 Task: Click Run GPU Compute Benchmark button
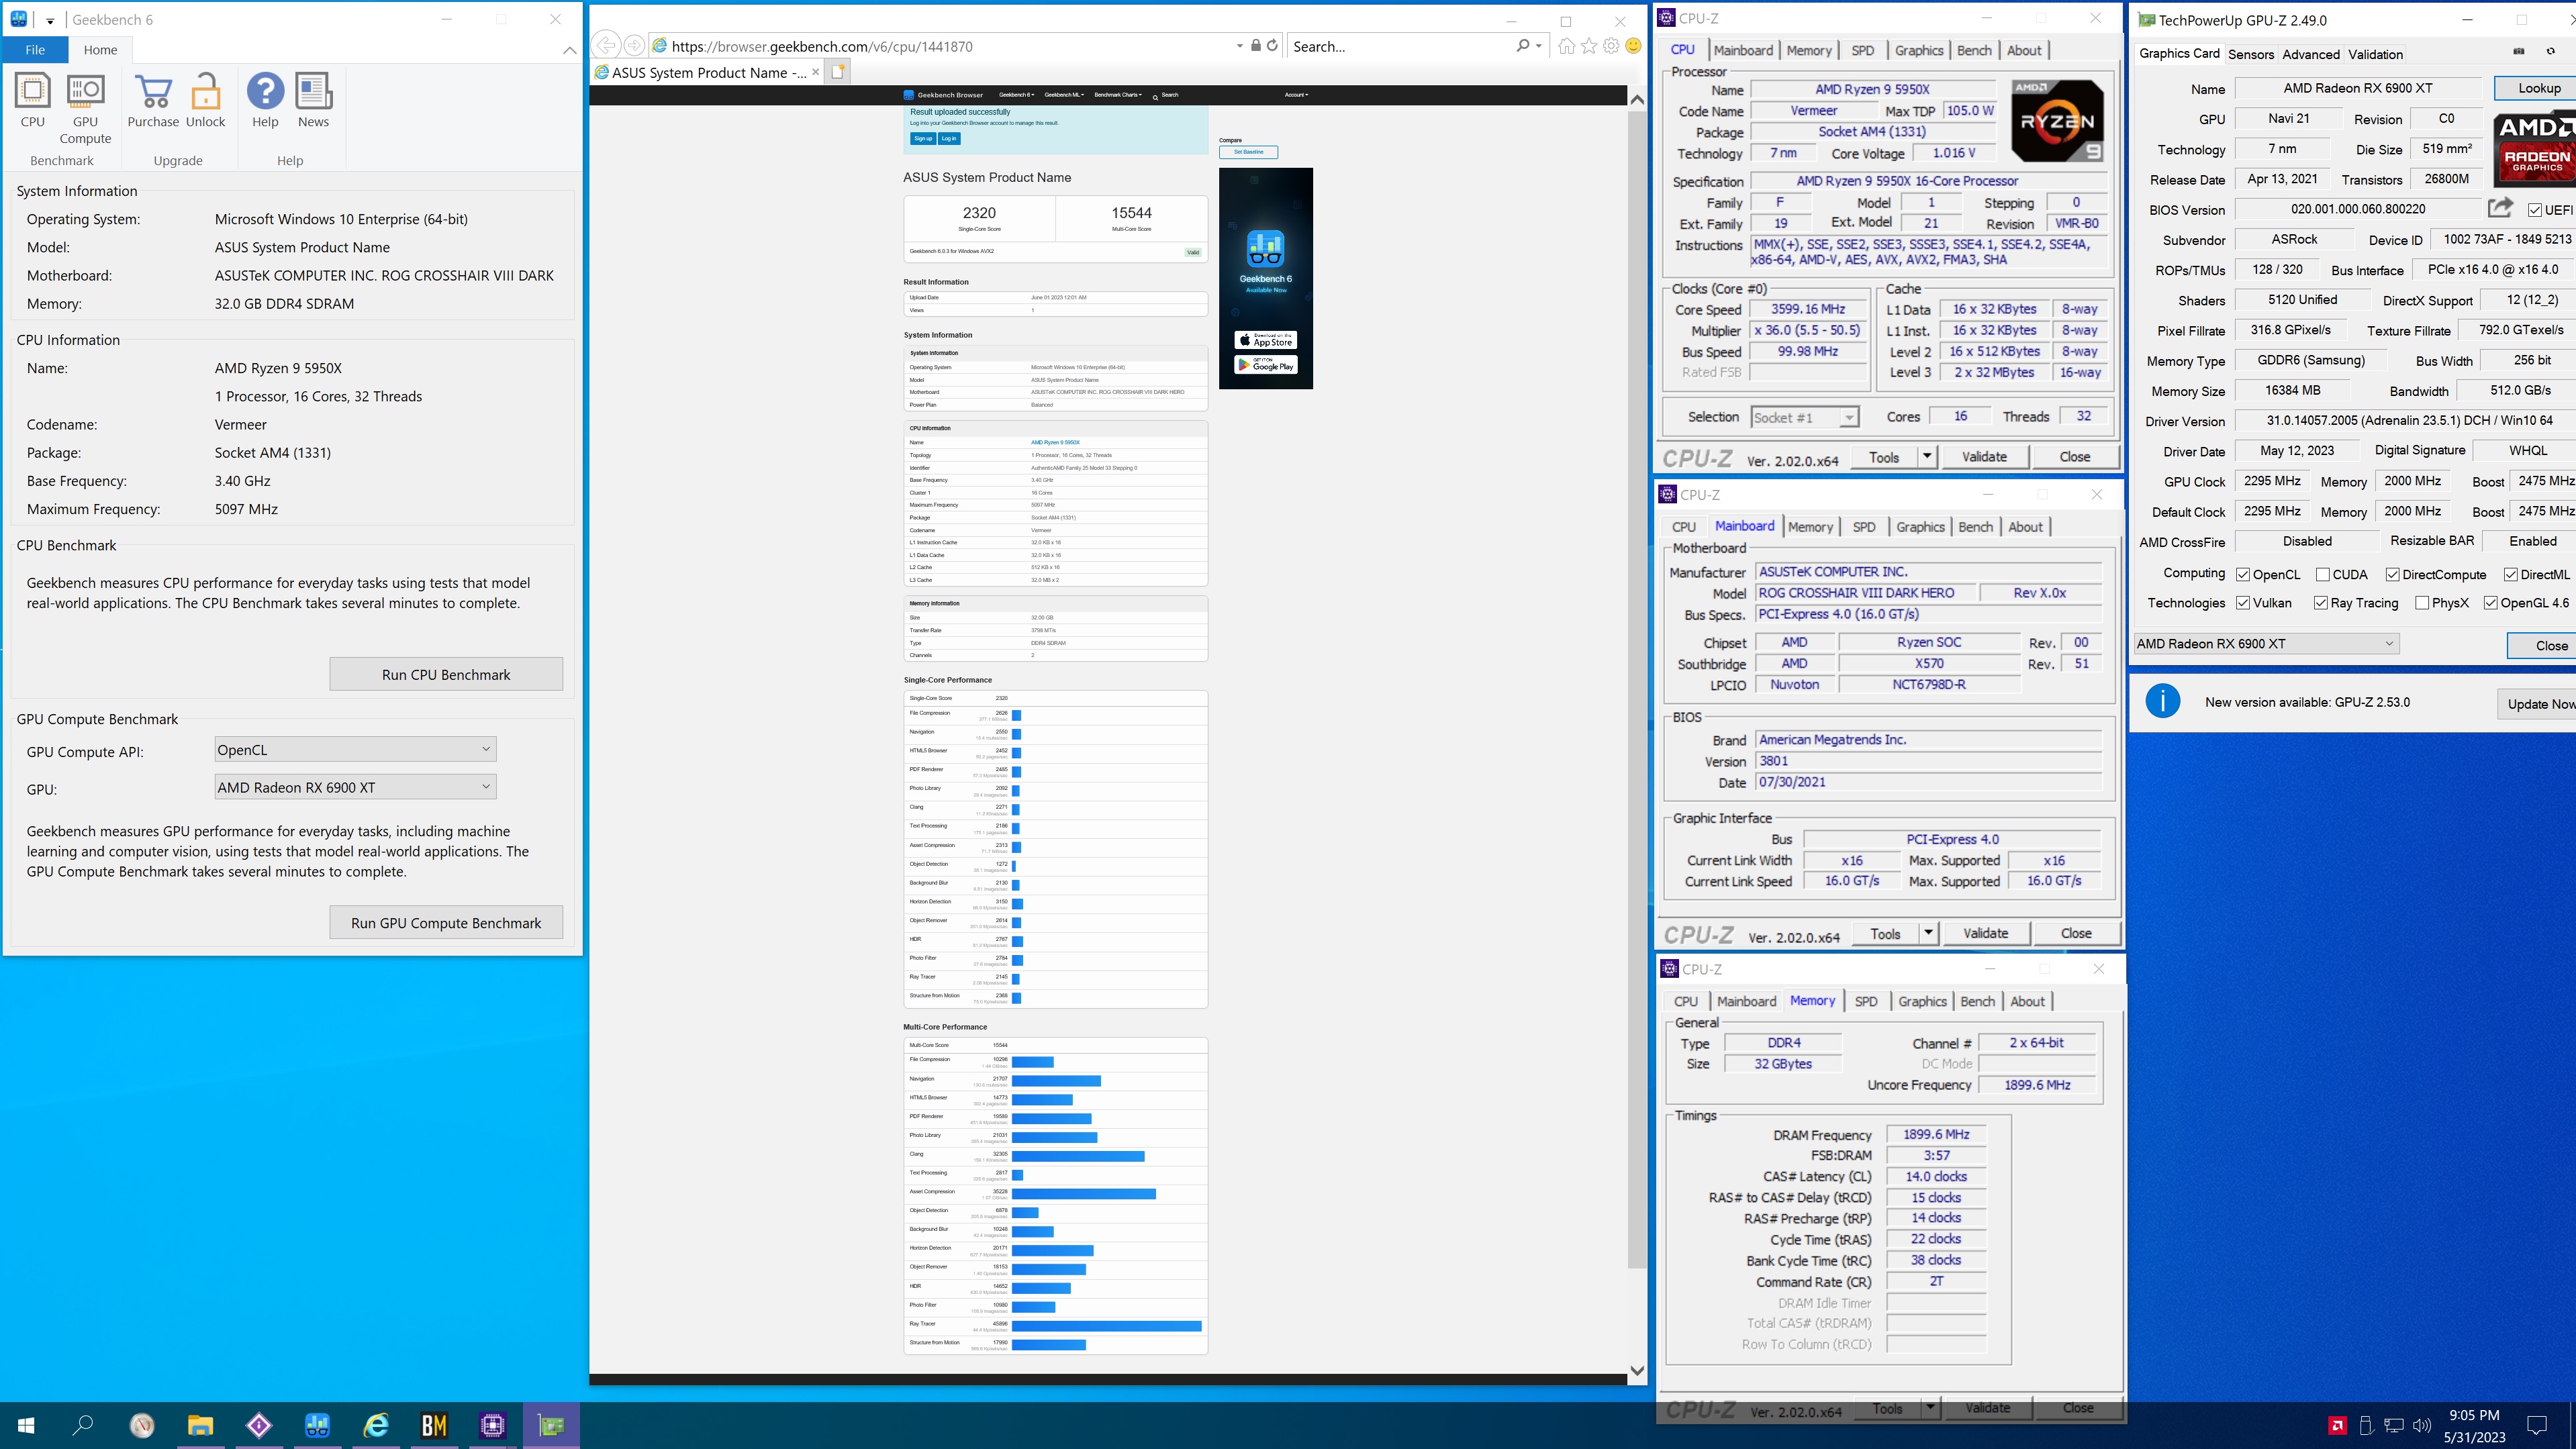point(446,922)
